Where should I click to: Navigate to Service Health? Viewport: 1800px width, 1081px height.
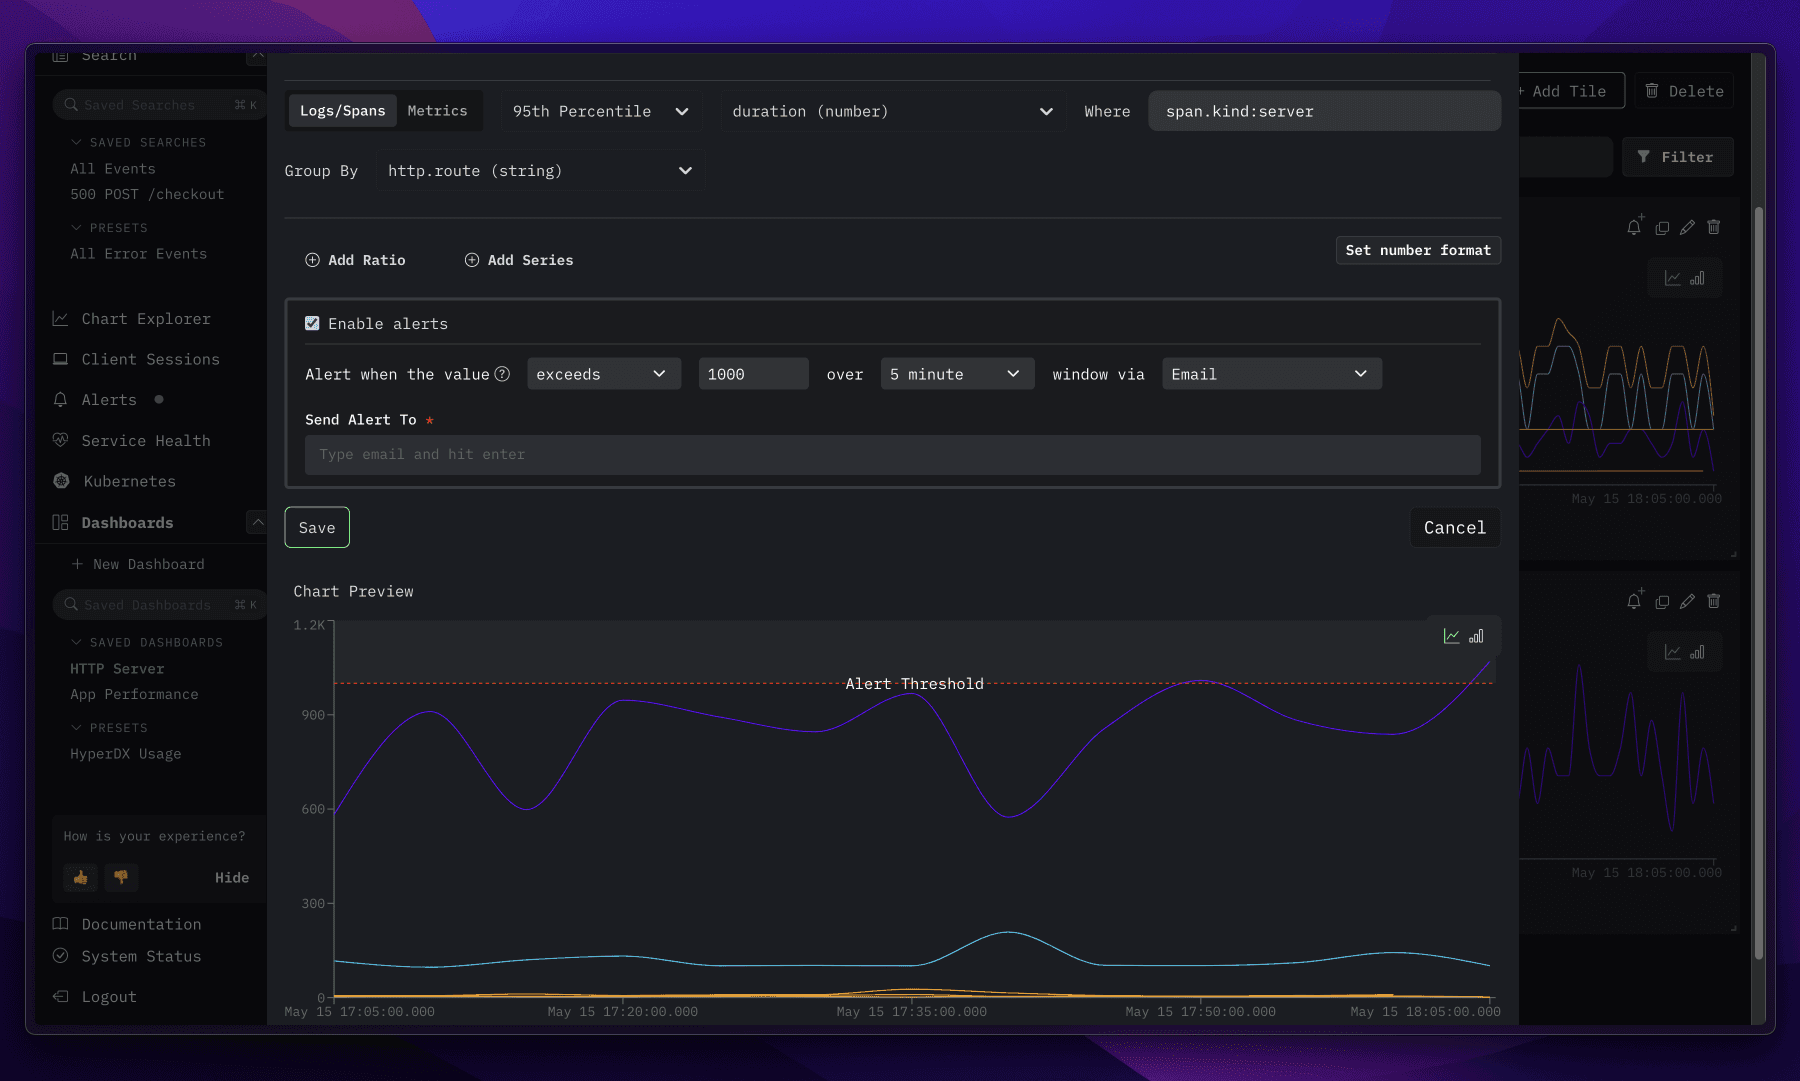coord(146,440)
